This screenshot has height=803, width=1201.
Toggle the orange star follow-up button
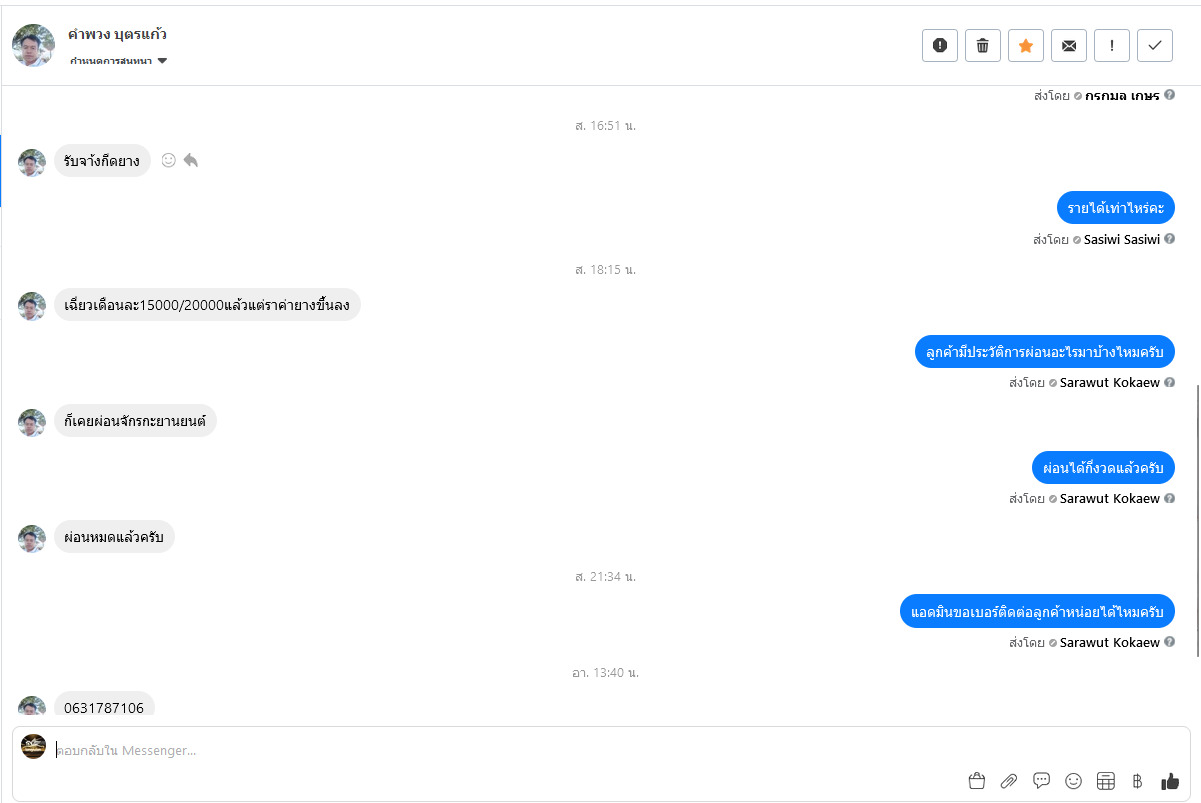[x=1026, y=45]
